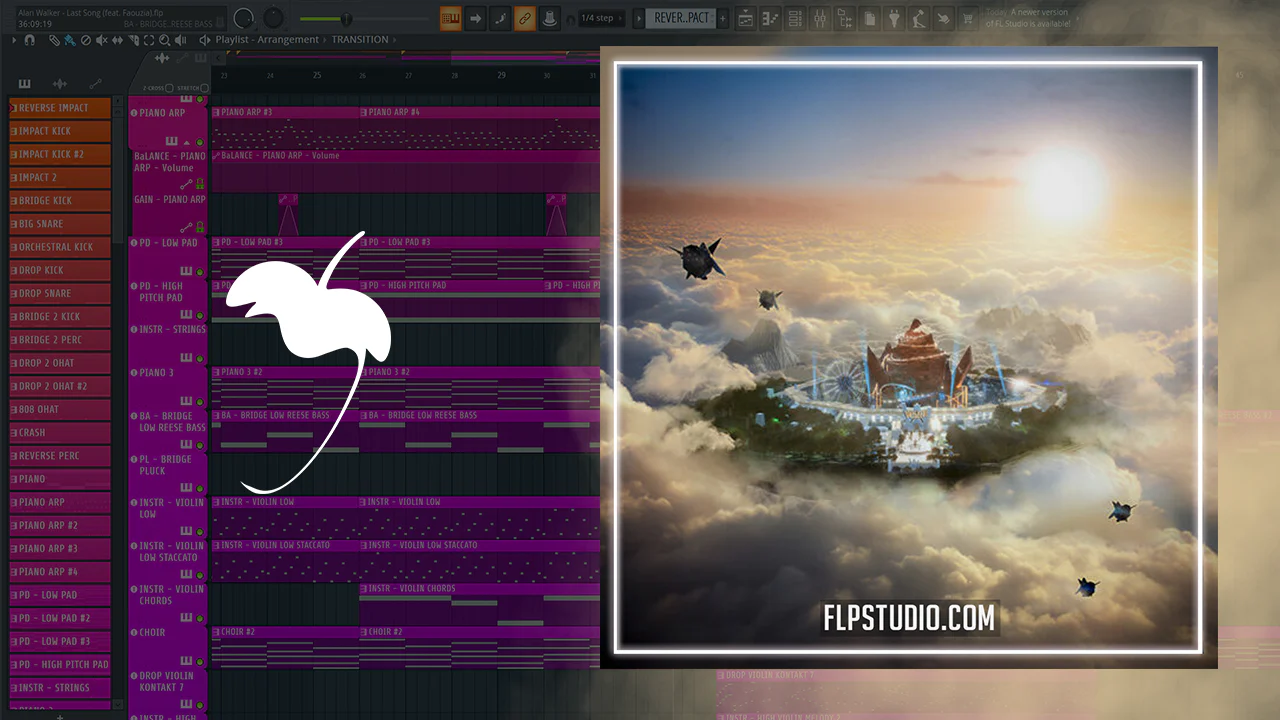
Task: Select the Playback tool in playlist toolbar
Action: [x=180, y=40]
